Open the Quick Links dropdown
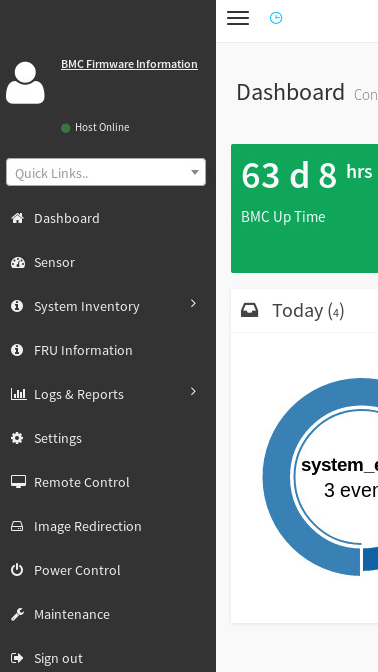 [x=106, y=172]
